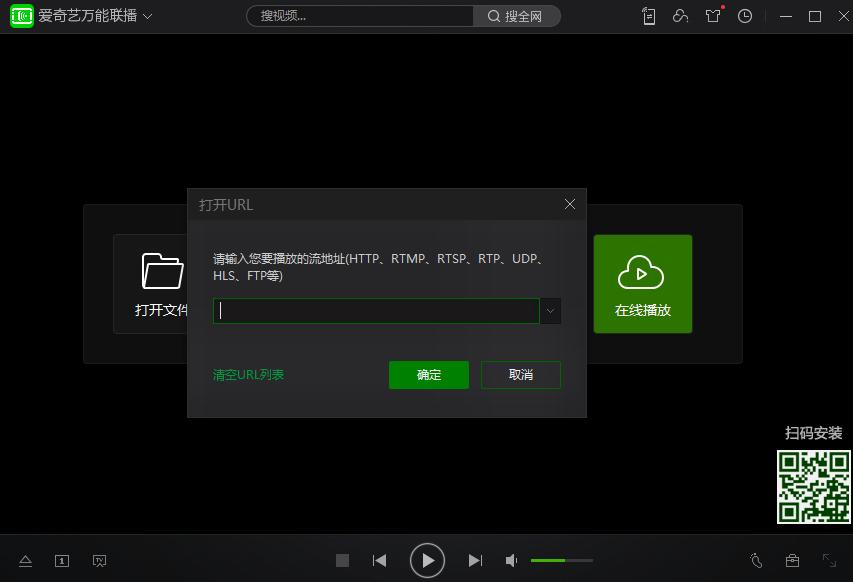Viewport: 853px width, 582px height.
Task: Click the 搜全网 search button
Action: (515, 16)
